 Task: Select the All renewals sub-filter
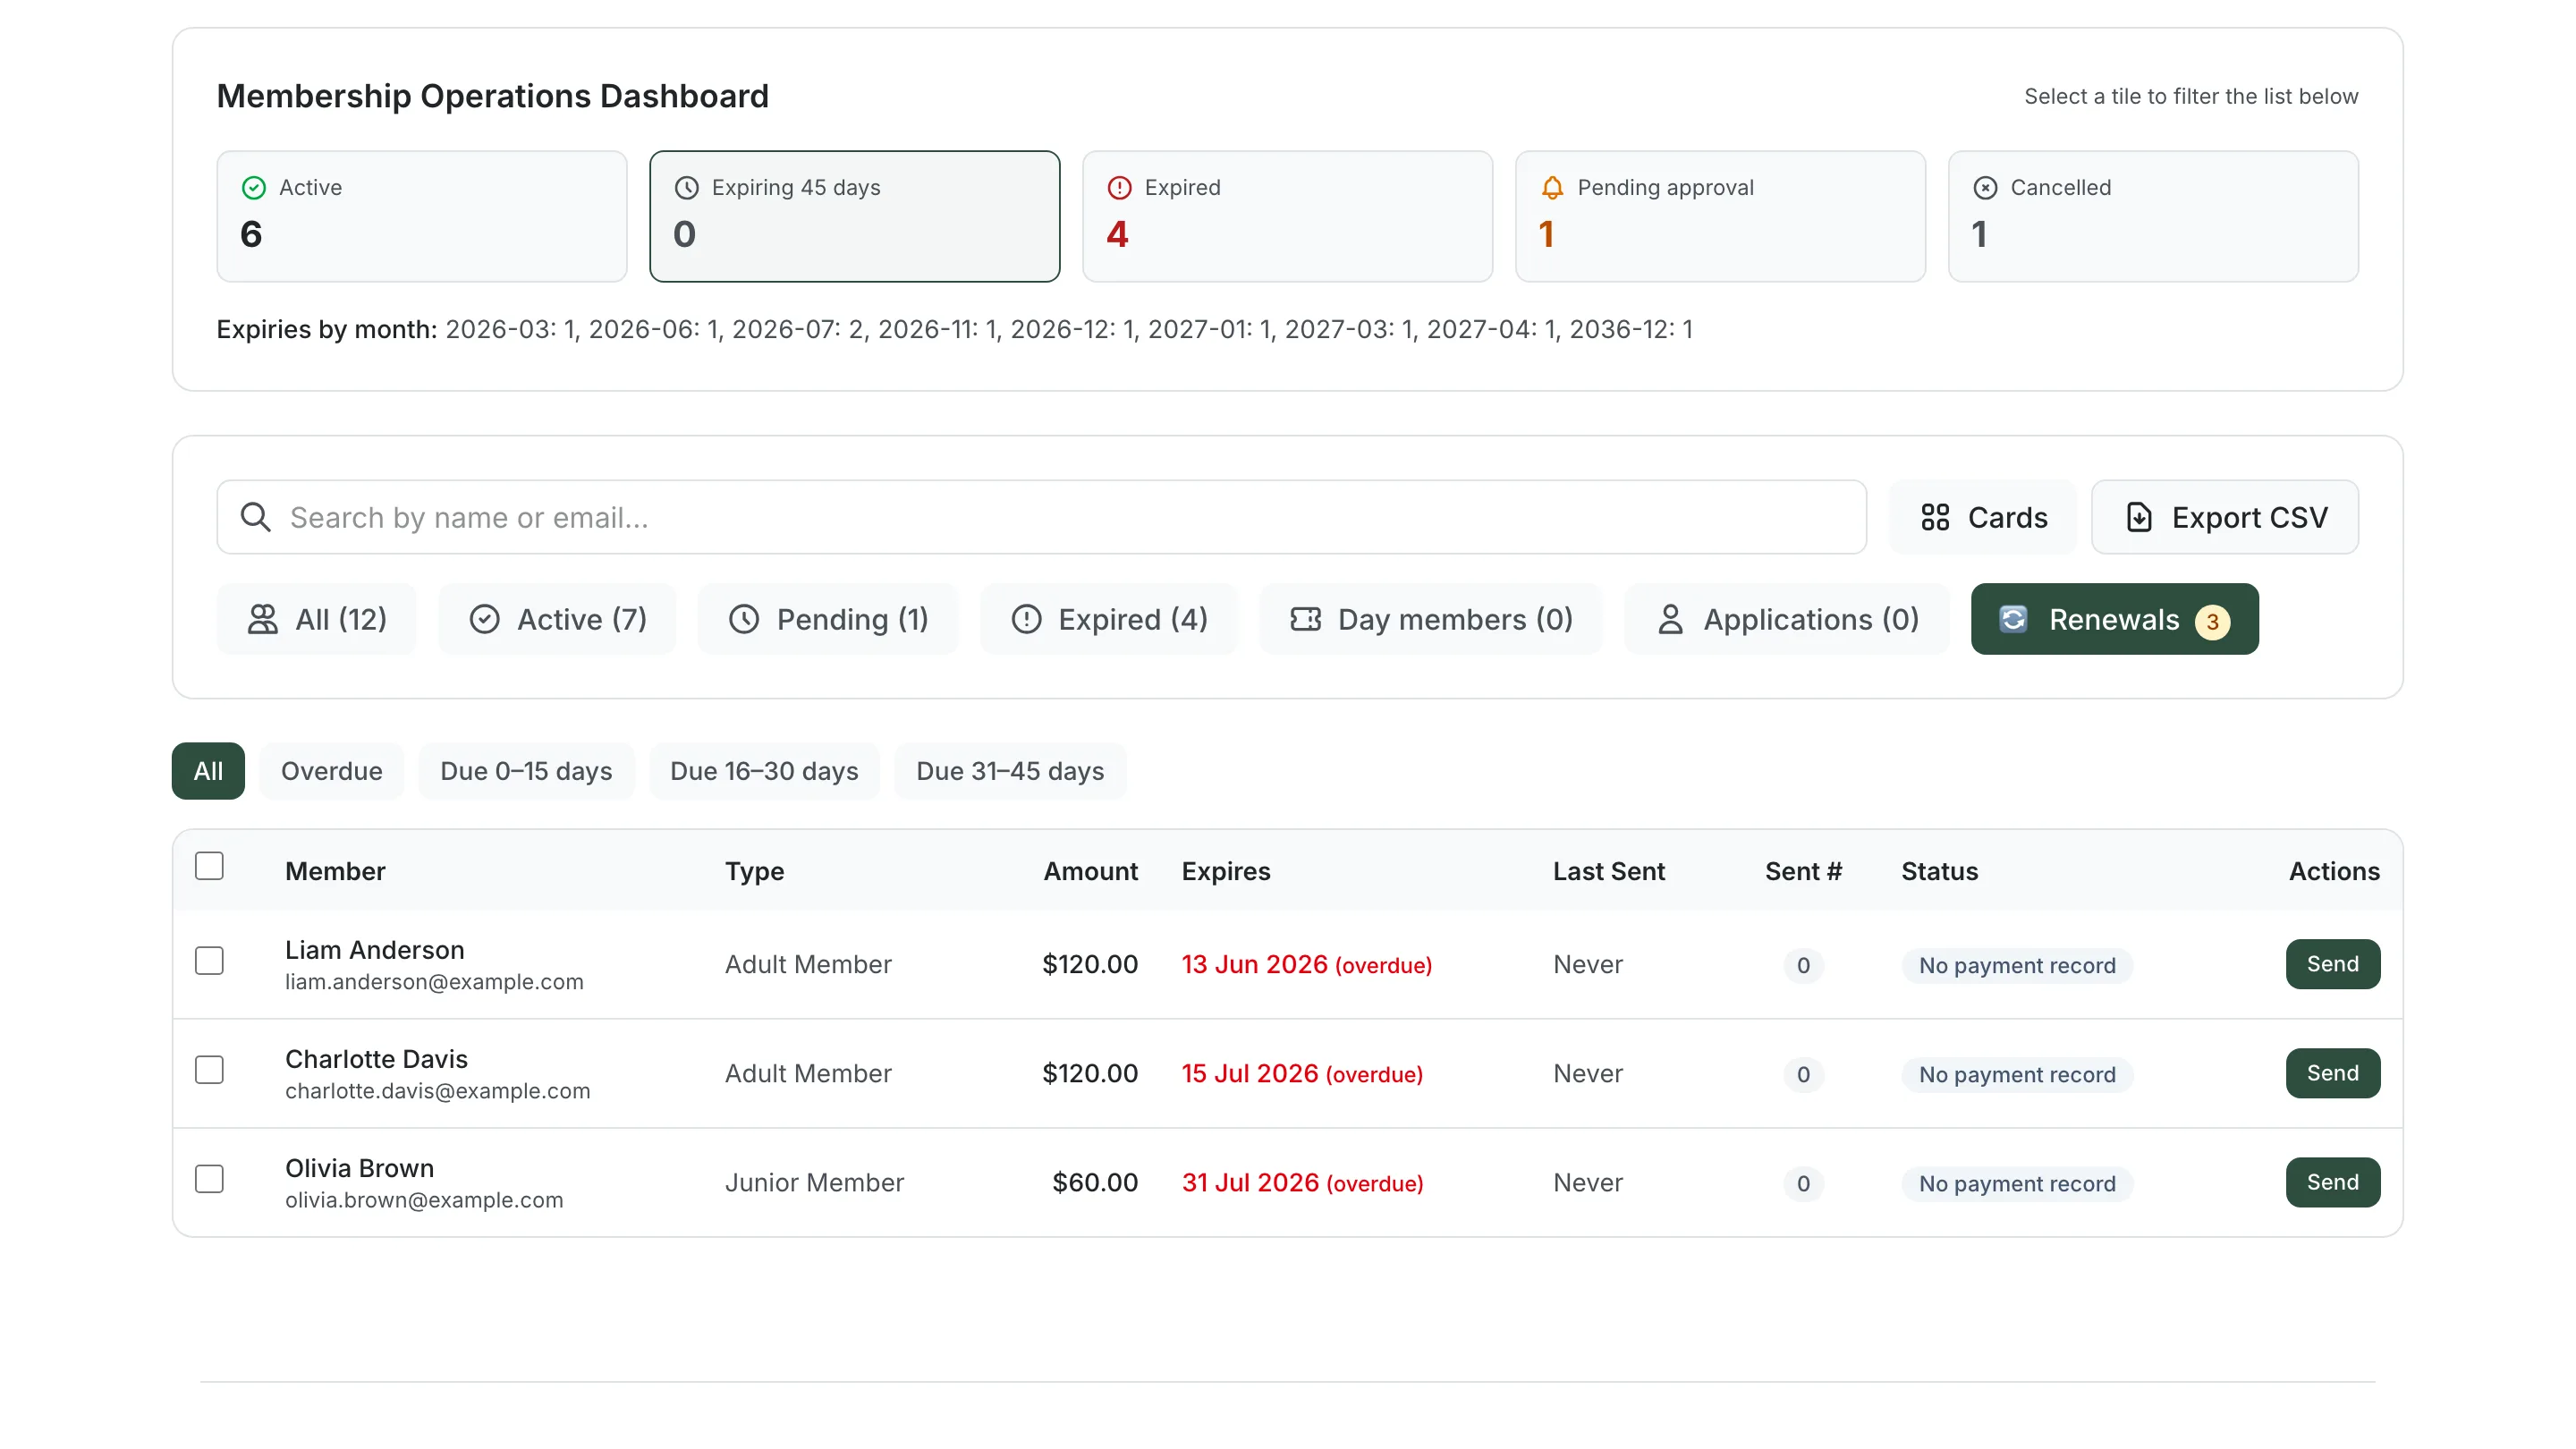click(x=208, y=771)
